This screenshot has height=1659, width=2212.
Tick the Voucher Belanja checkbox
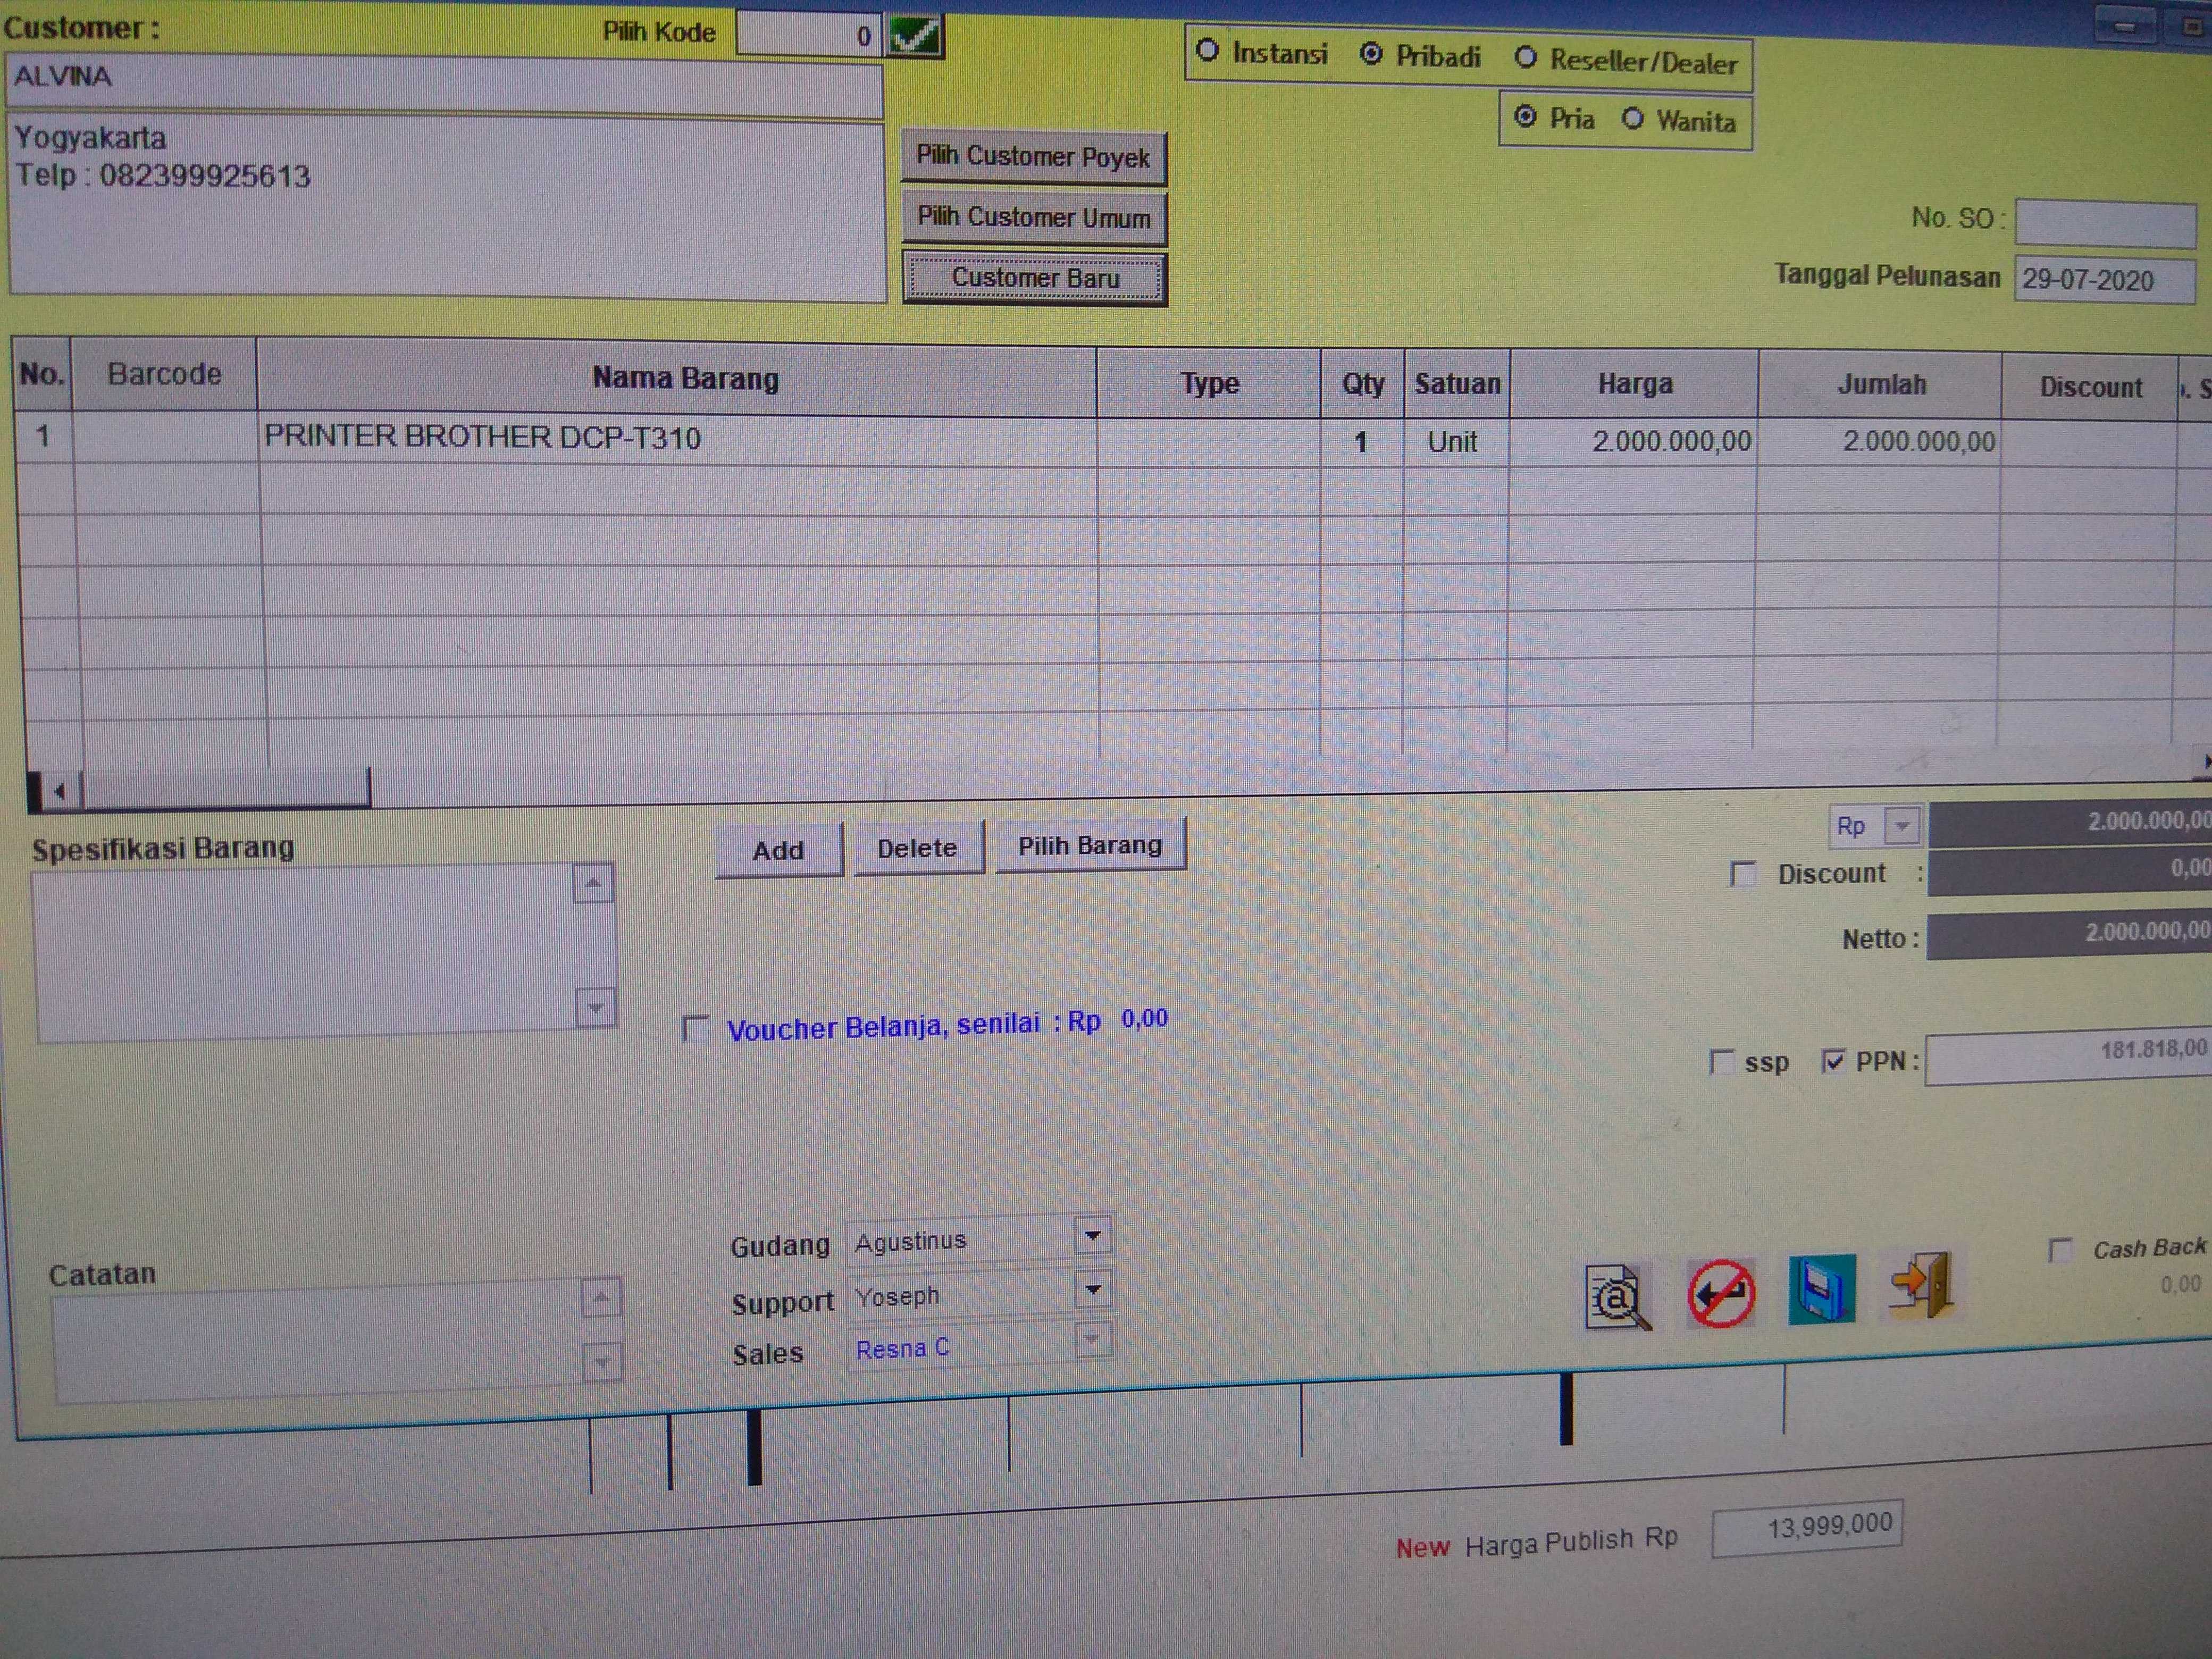(x=695, y=1028)
